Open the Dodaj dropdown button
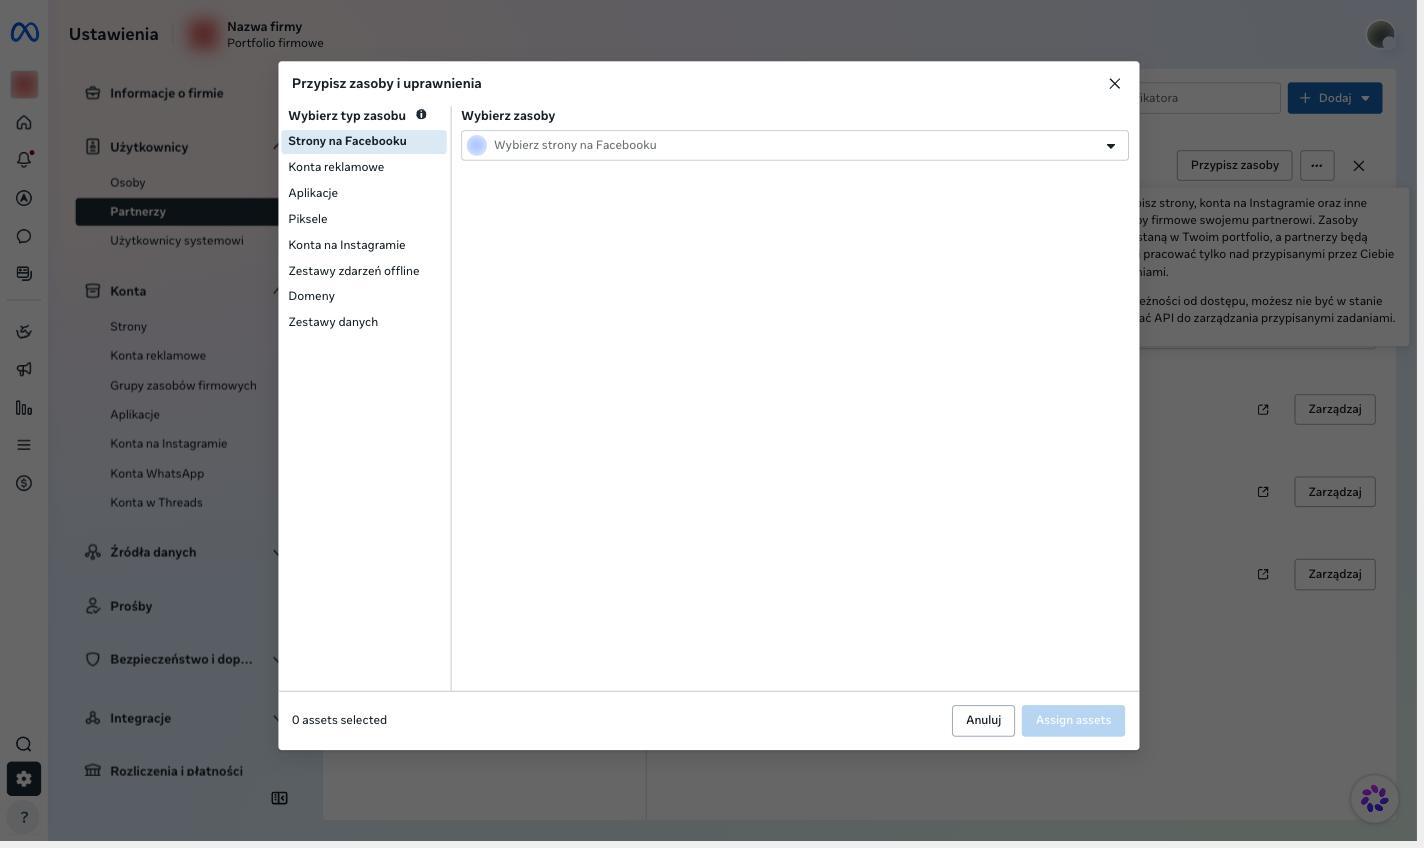Viewport: 1424px width, 848px height. tap(1335, 98)
